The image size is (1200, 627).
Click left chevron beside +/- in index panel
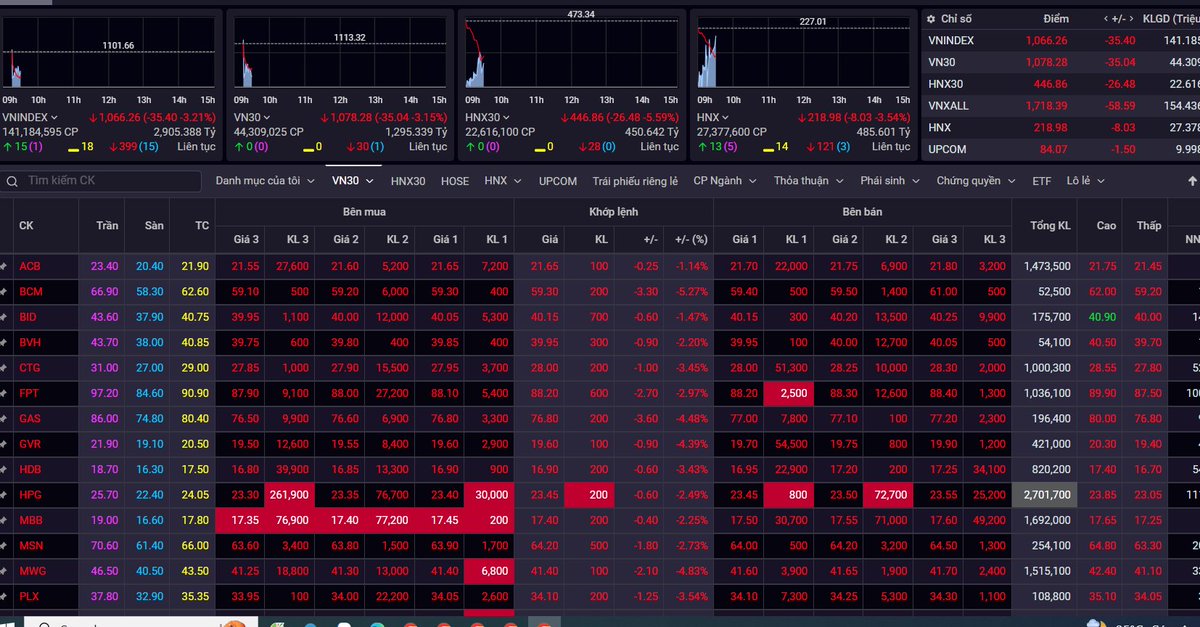click(1106, 19)
